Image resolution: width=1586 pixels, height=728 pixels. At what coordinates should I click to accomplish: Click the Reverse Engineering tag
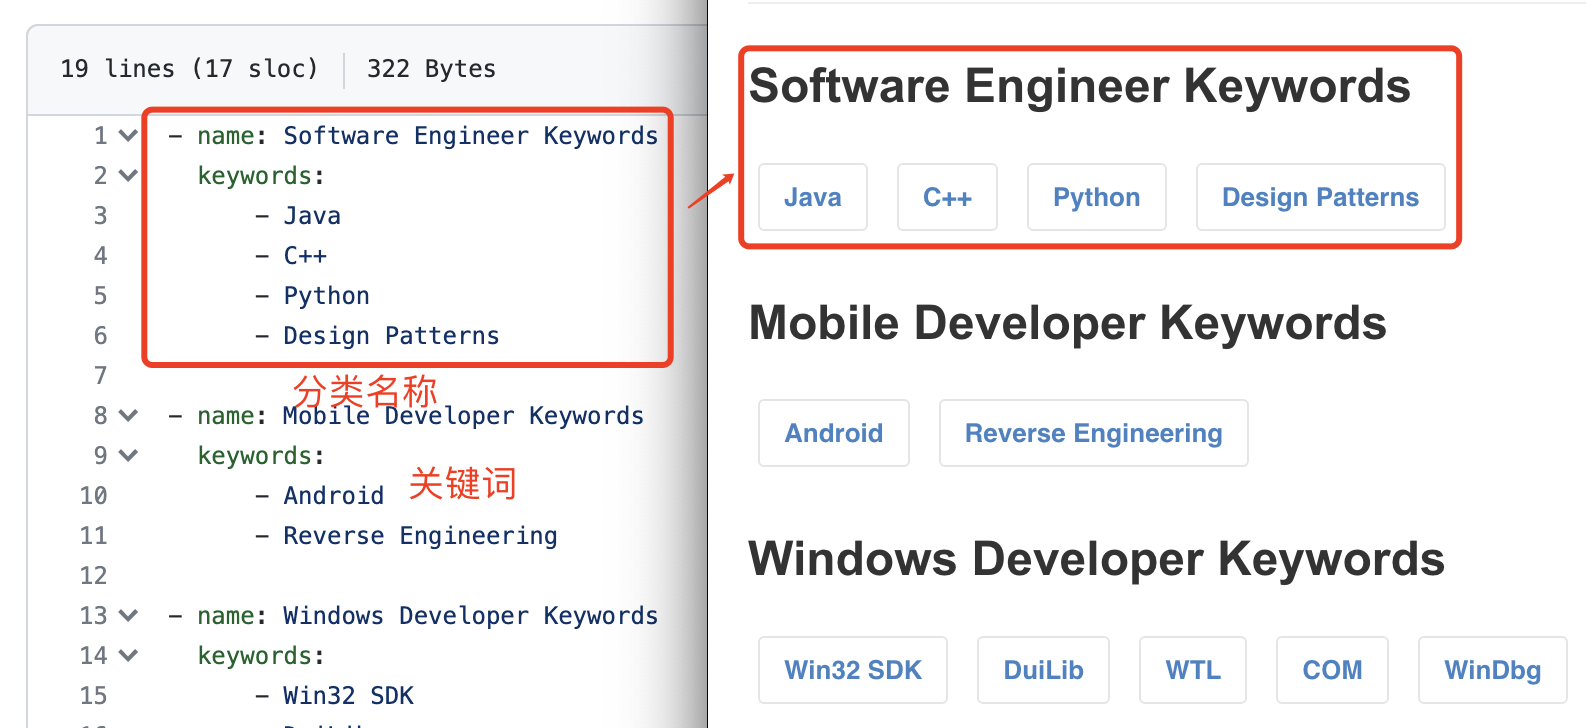point(1093,433)
